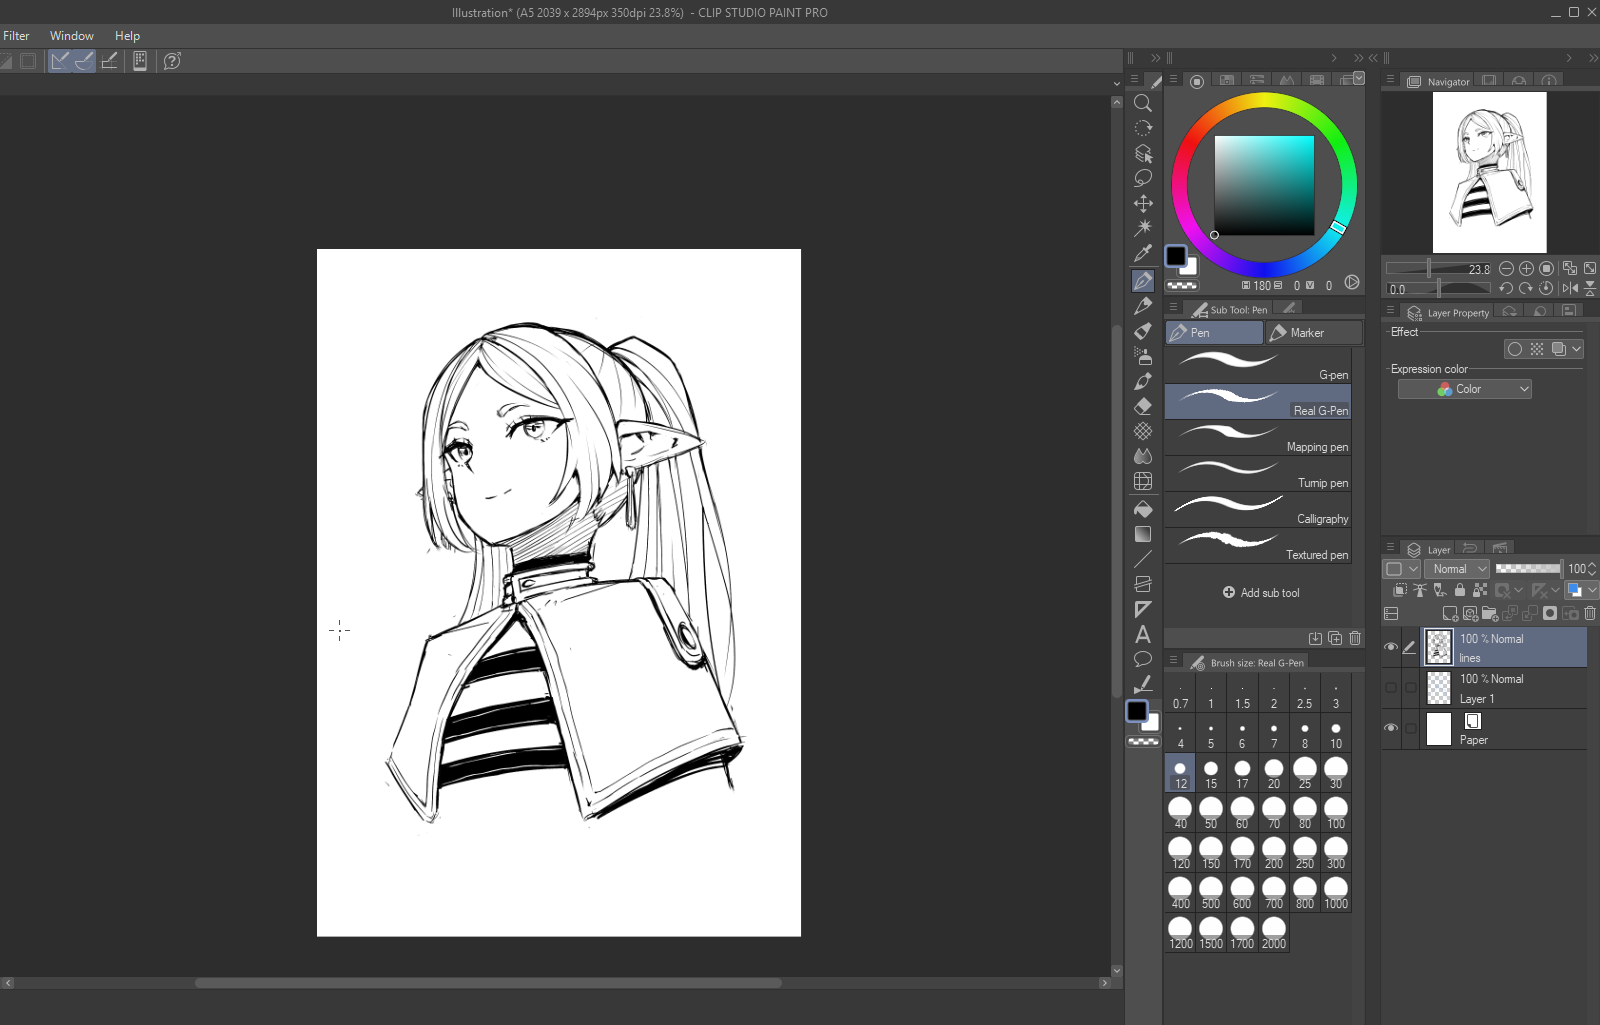Hide the lines layer
Image resolution: width=1600 pixels, height=1025 pixels.
click(1391, 647)
